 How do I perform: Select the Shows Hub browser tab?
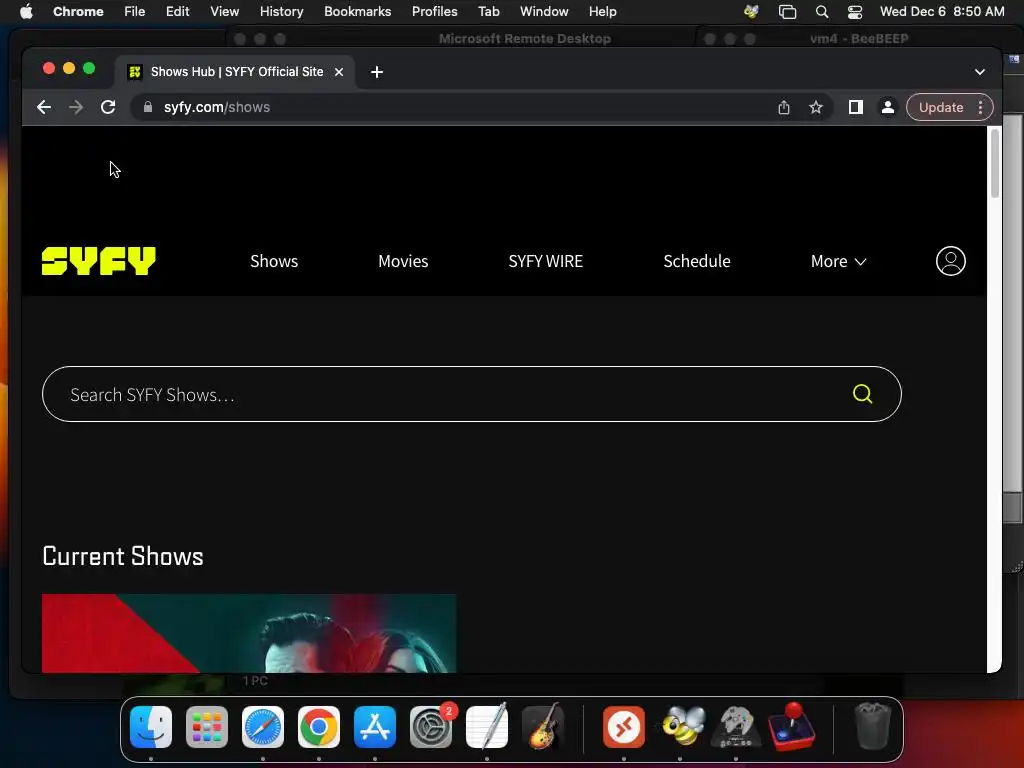pos(235,72)
